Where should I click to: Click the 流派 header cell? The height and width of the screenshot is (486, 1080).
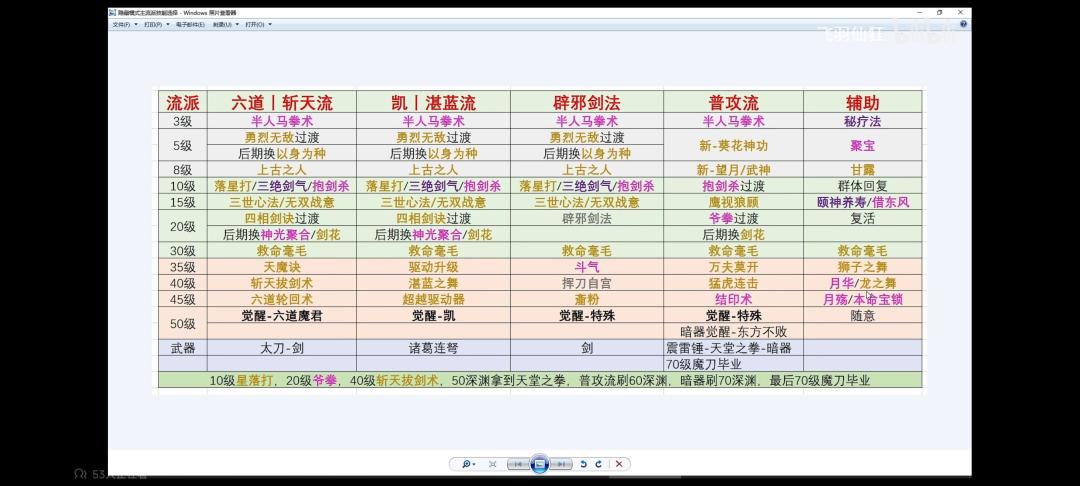pyautogui.click(x=183, y=103)
